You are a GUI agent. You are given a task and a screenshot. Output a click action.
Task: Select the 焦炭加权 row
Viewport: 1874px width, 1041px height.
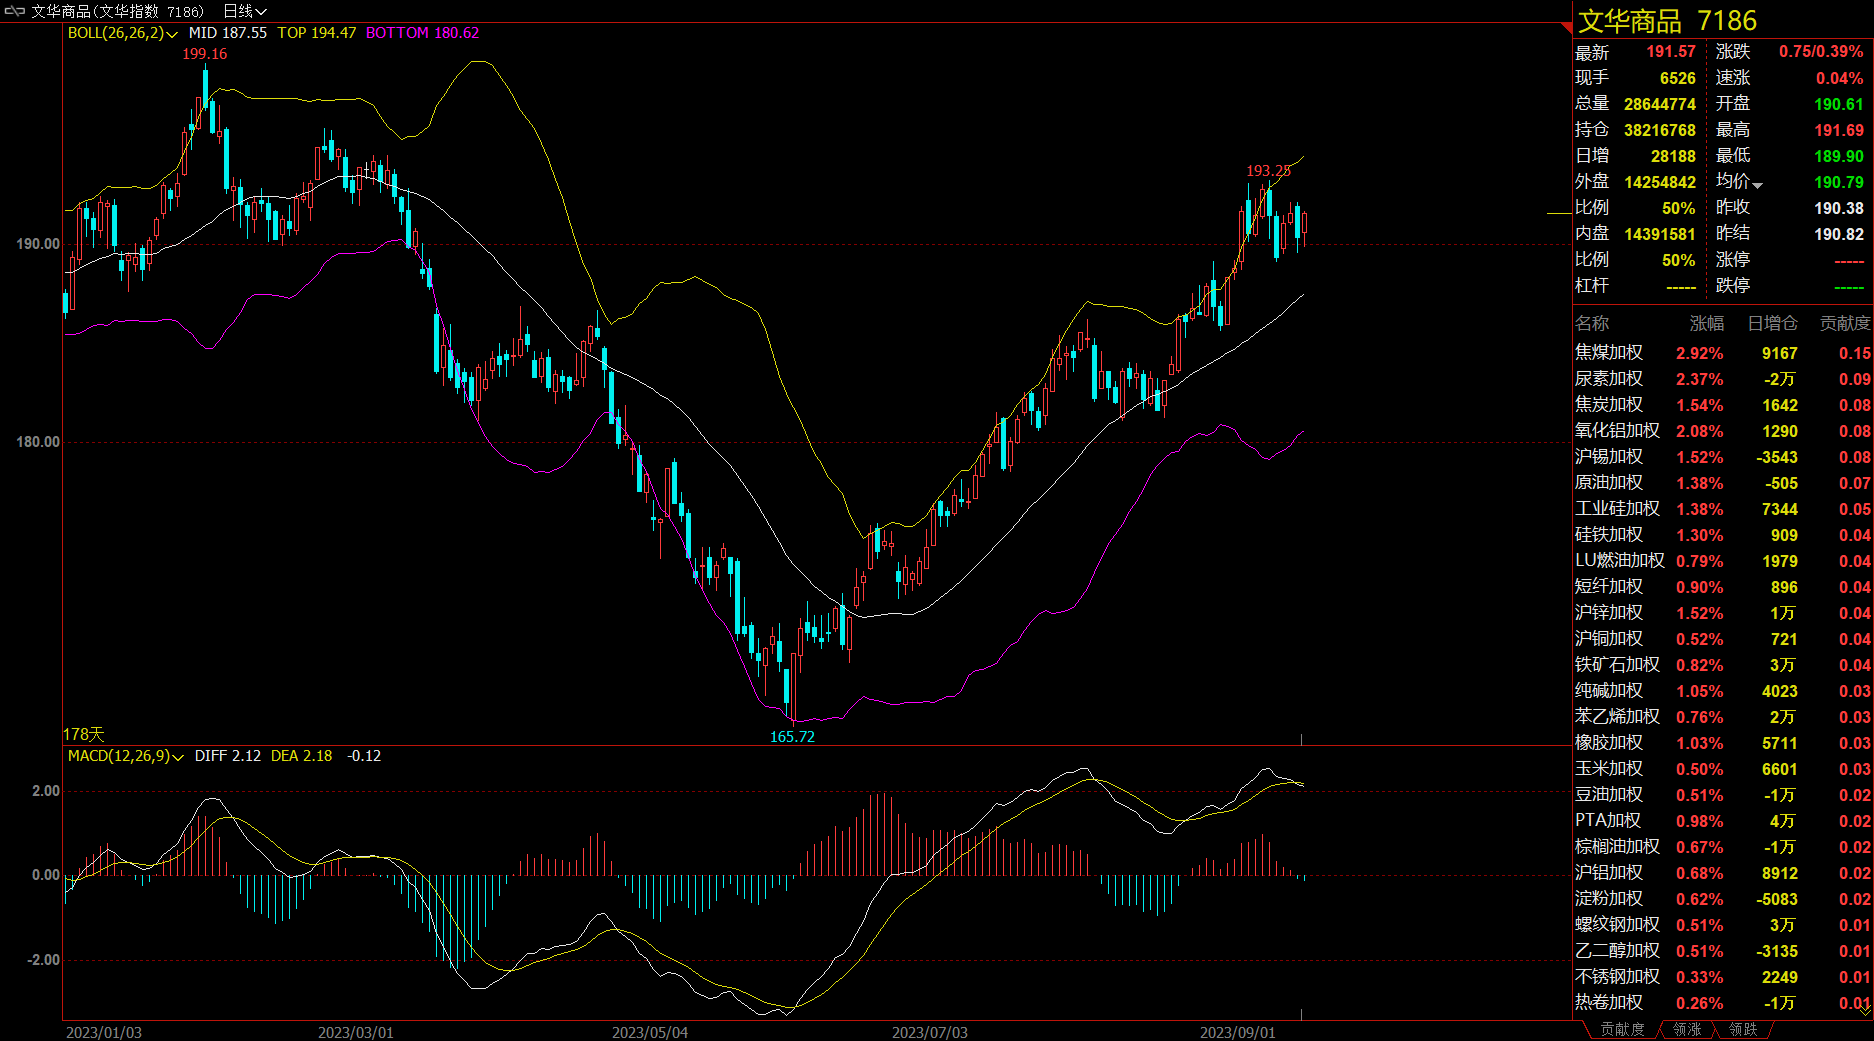coord(1723,405)
